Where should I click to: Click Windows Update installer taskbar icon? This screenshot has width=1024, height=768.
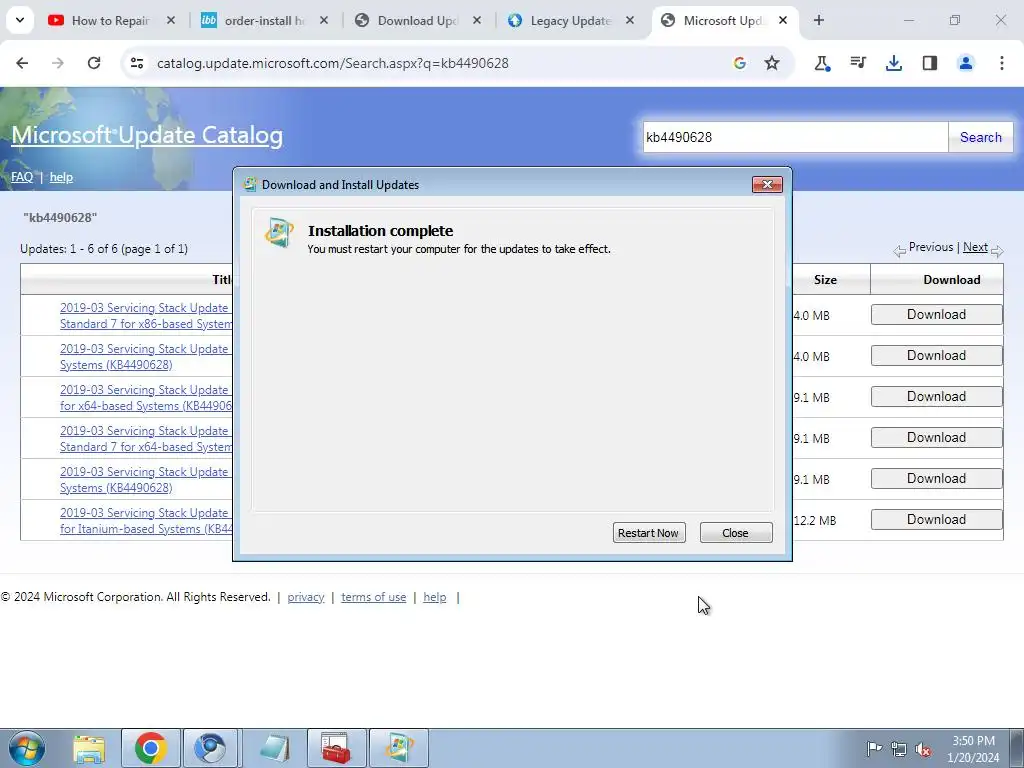click(399, 748)
